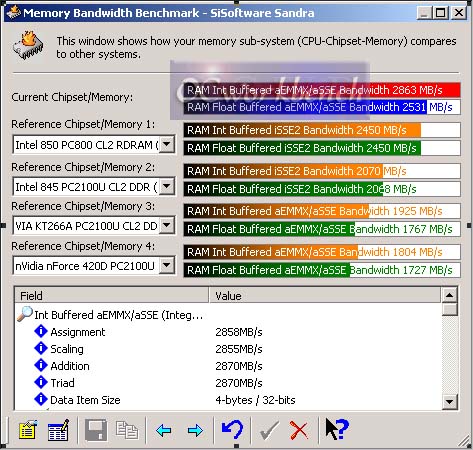
Task: Click the flaming memory chip module icon
Action: [x=29, y=45]
